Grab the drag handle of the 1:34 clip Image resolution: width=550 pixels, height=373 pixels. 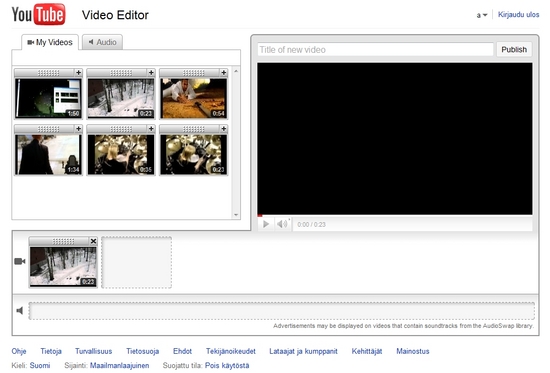point(48,129)
